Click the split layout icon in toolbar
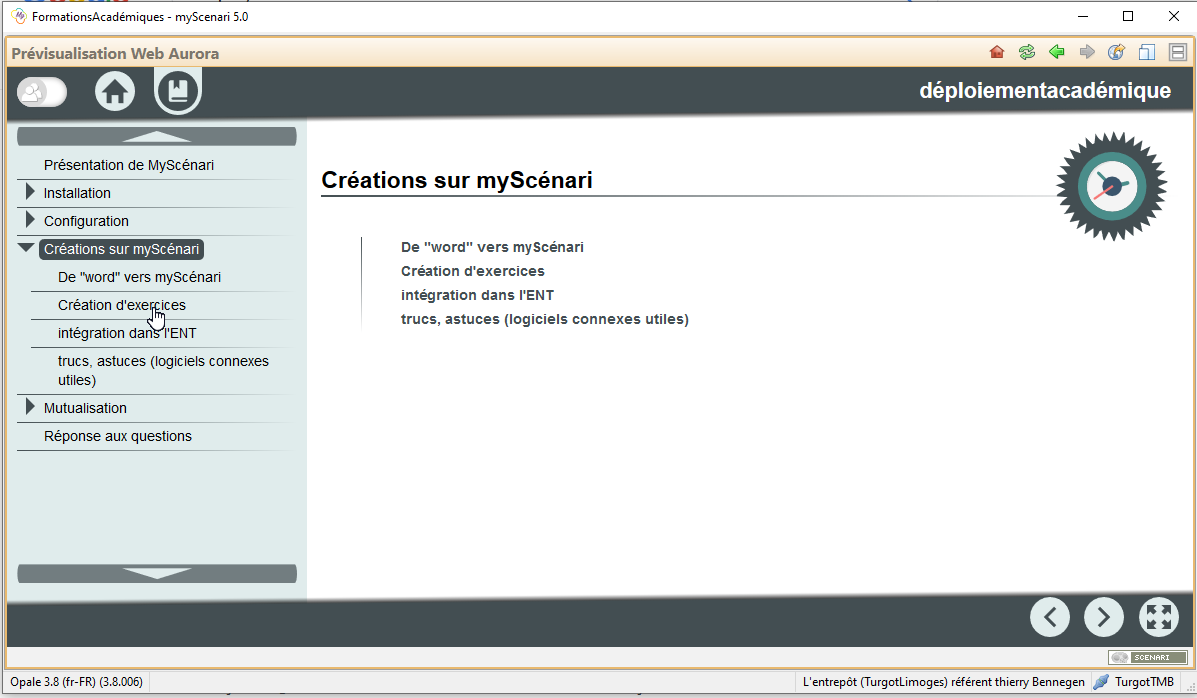The height and width of the screenshot is (698, 1197). (1178, 52)
